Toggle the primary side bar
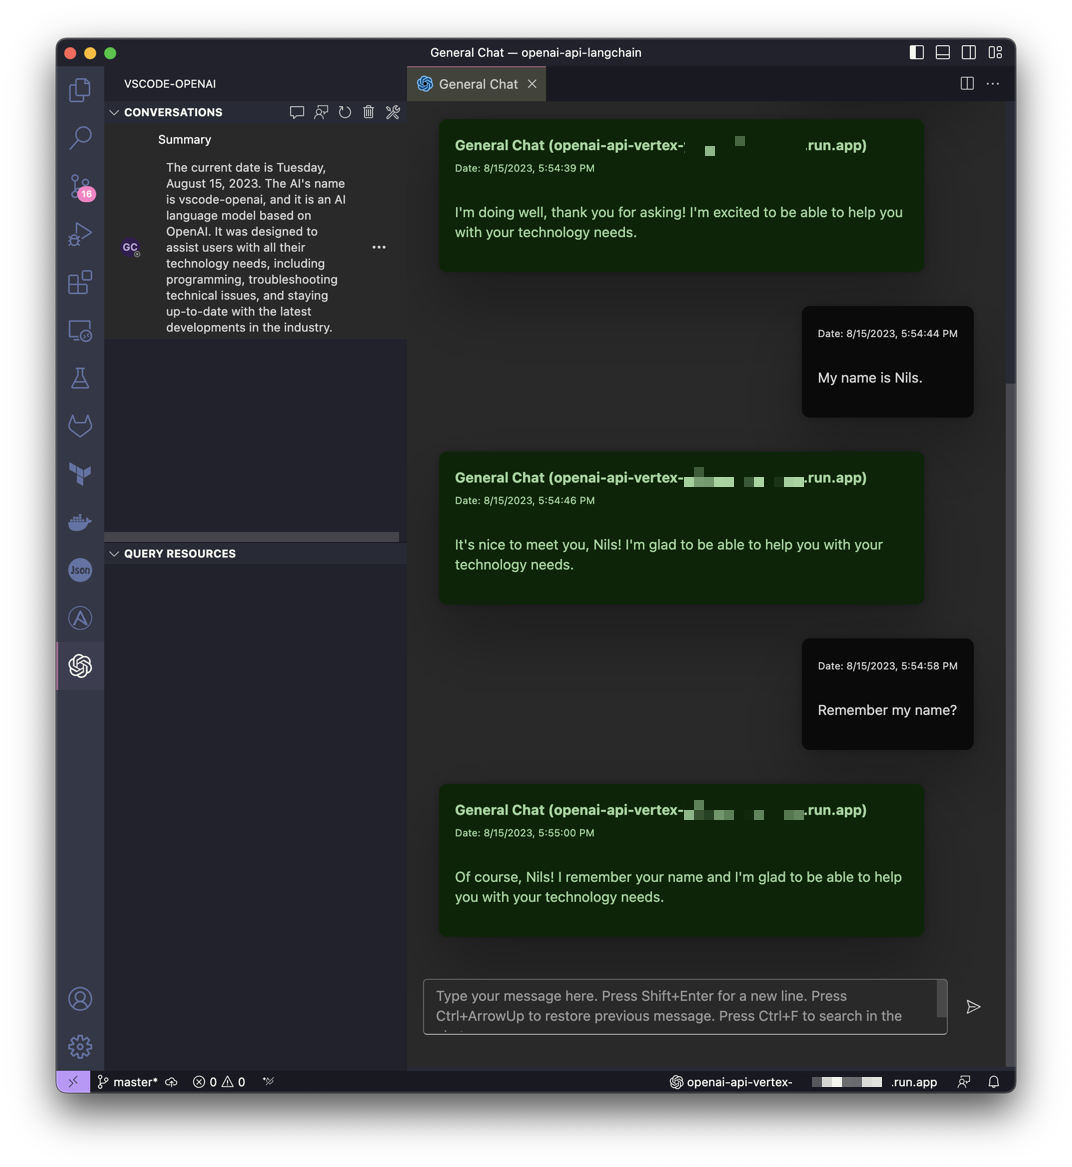1072x1167 pixels. pos(917,52)
